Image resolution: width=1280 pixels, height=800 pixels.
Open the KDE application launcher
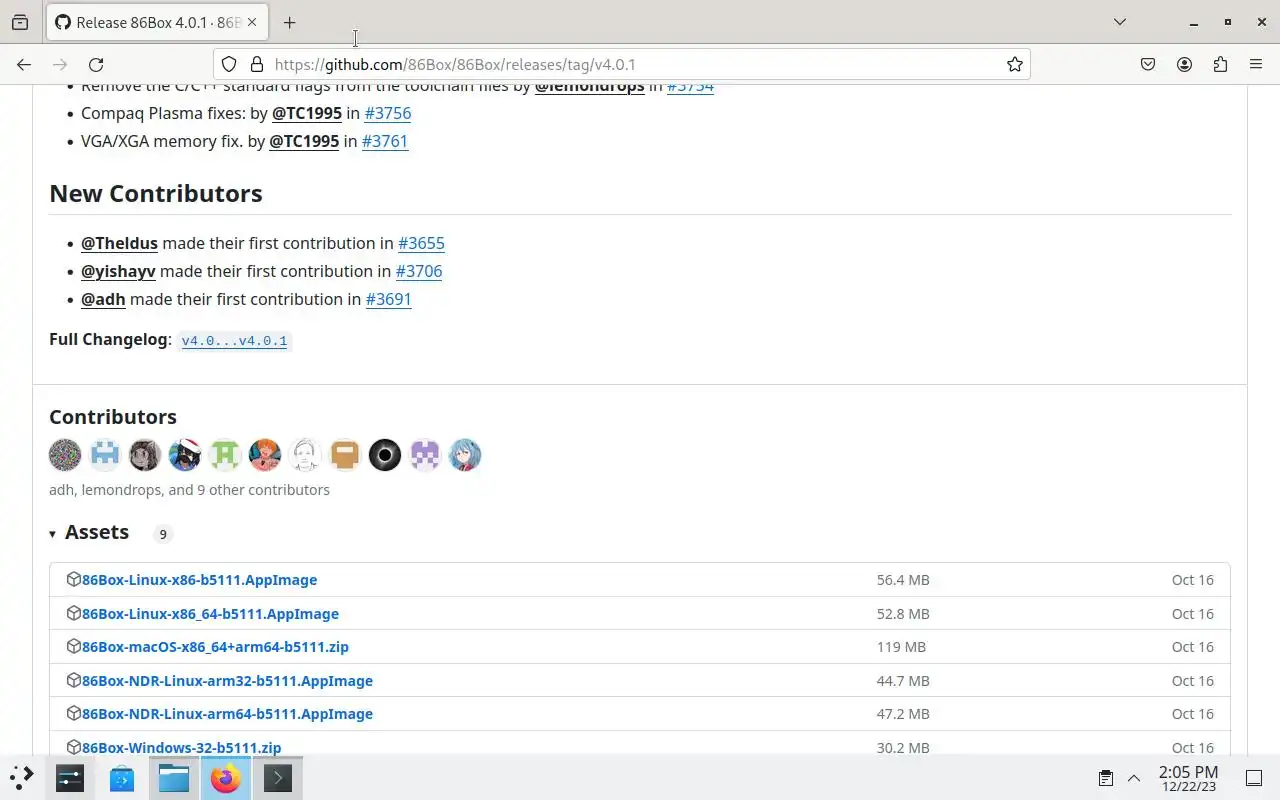pos(22,777)
